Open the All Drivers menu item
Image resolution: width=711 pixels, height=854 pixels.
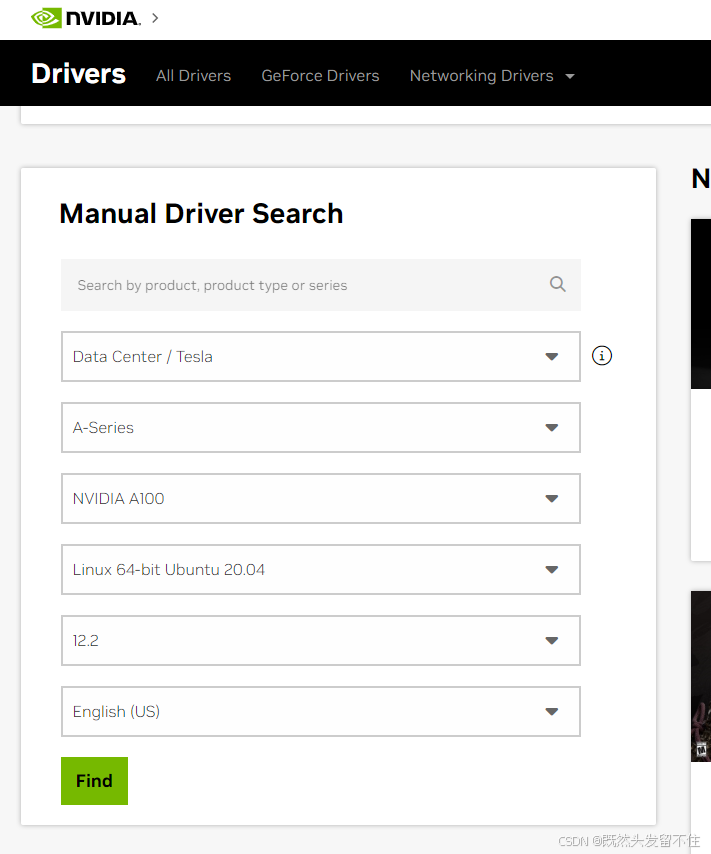click(x=193, y=76)
